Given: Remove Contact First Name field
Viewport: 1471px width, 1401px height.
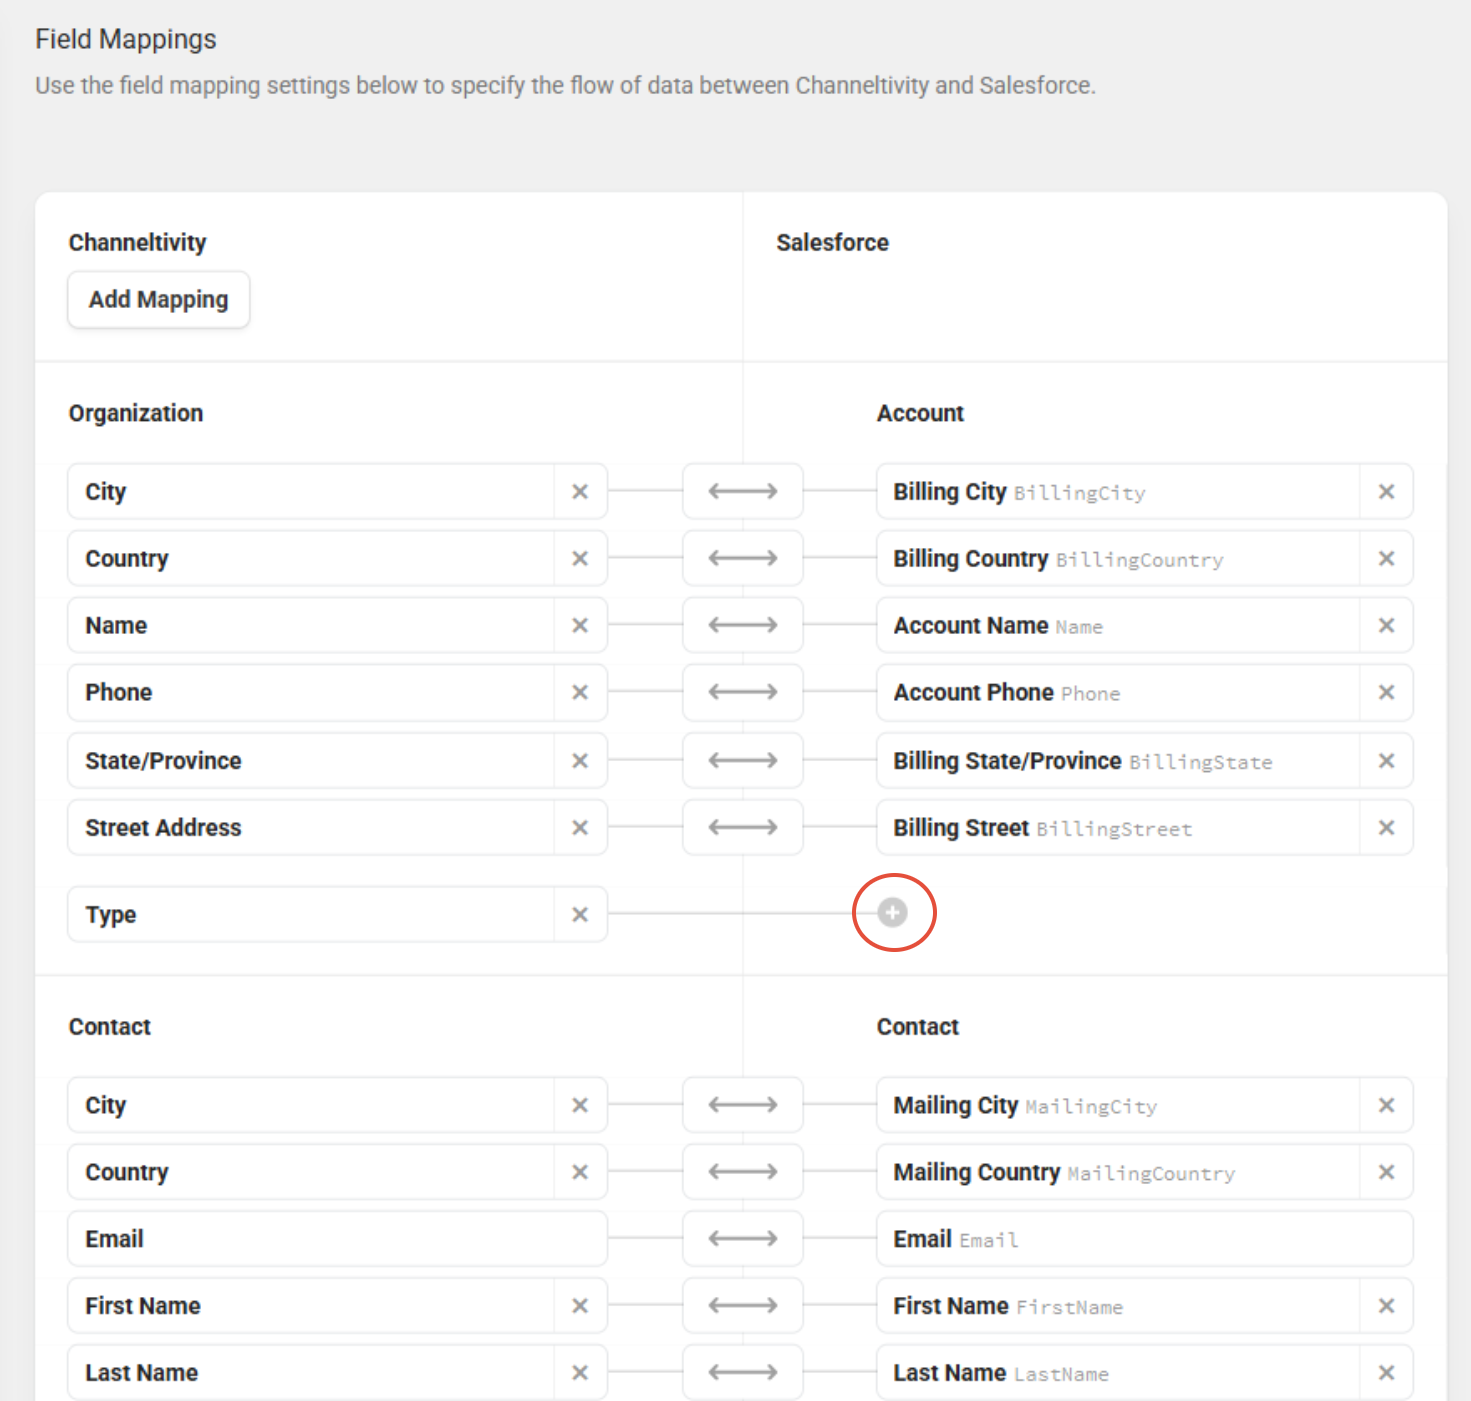Looking at the screenshot, I should [580, 1305].
